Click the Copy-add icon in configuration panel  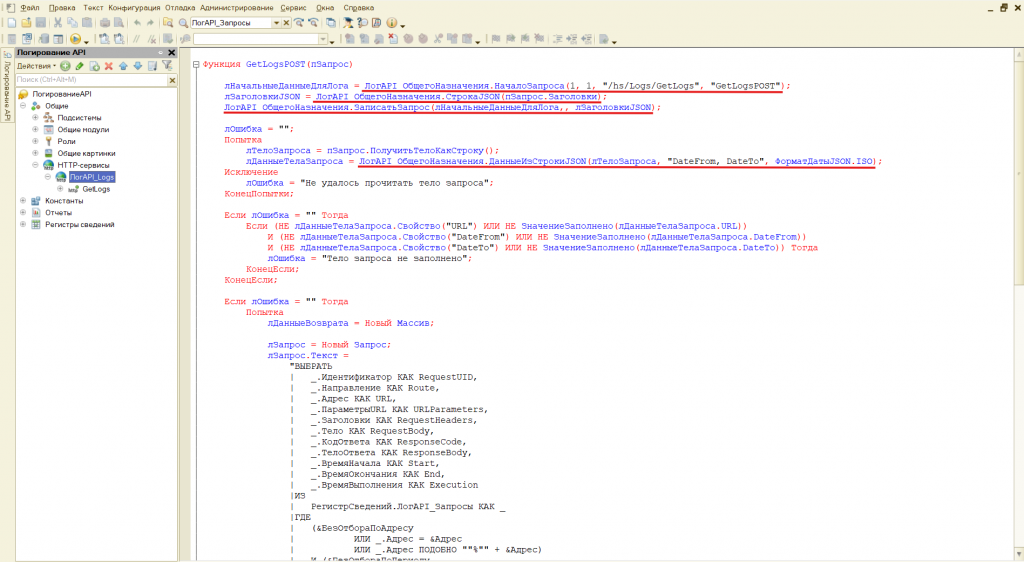pyautogui.click(x=94, y=66)
